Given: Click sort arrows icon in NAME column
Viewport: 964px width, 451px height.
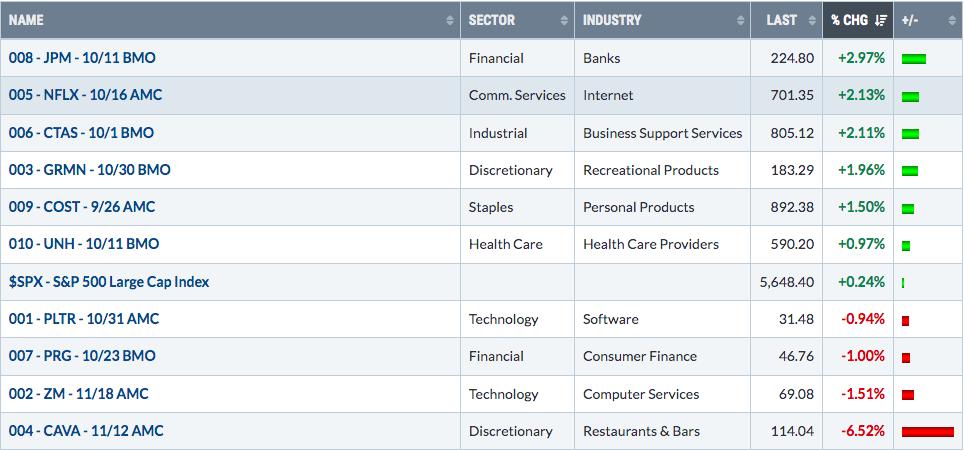Looking at the screenshot, I should (x=449, y=20).
